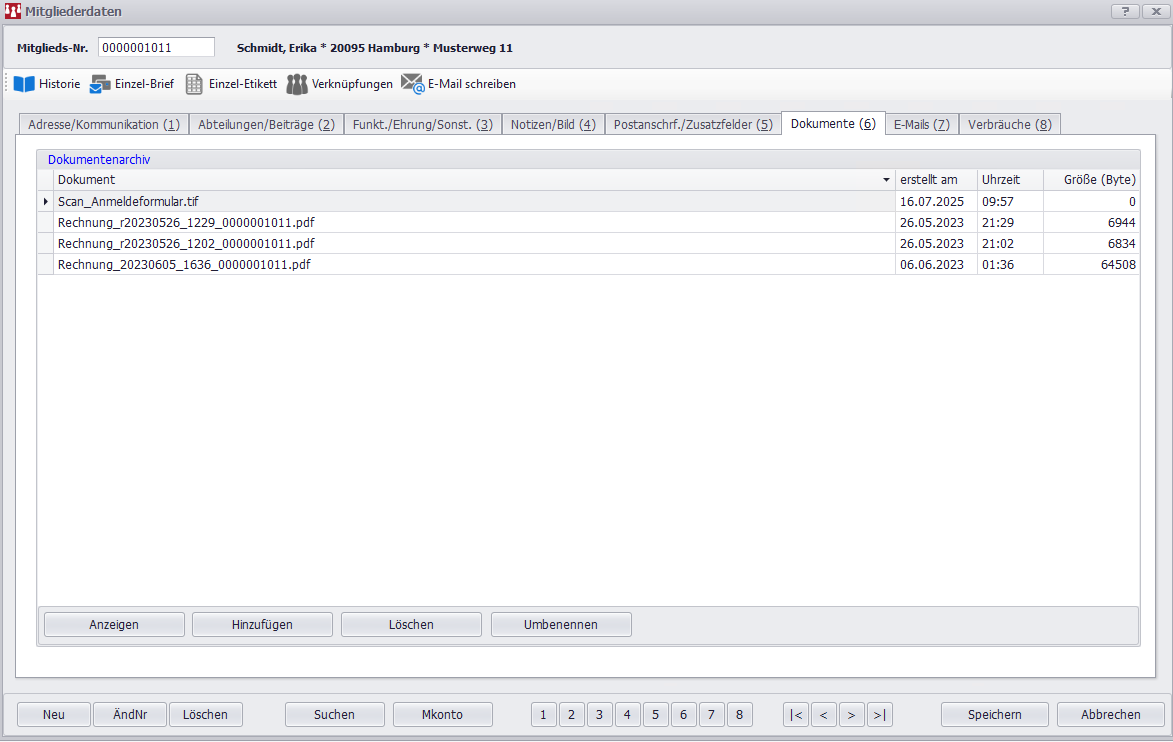
Task: Click the Umbenennen button
Action: tap(560, 624)
